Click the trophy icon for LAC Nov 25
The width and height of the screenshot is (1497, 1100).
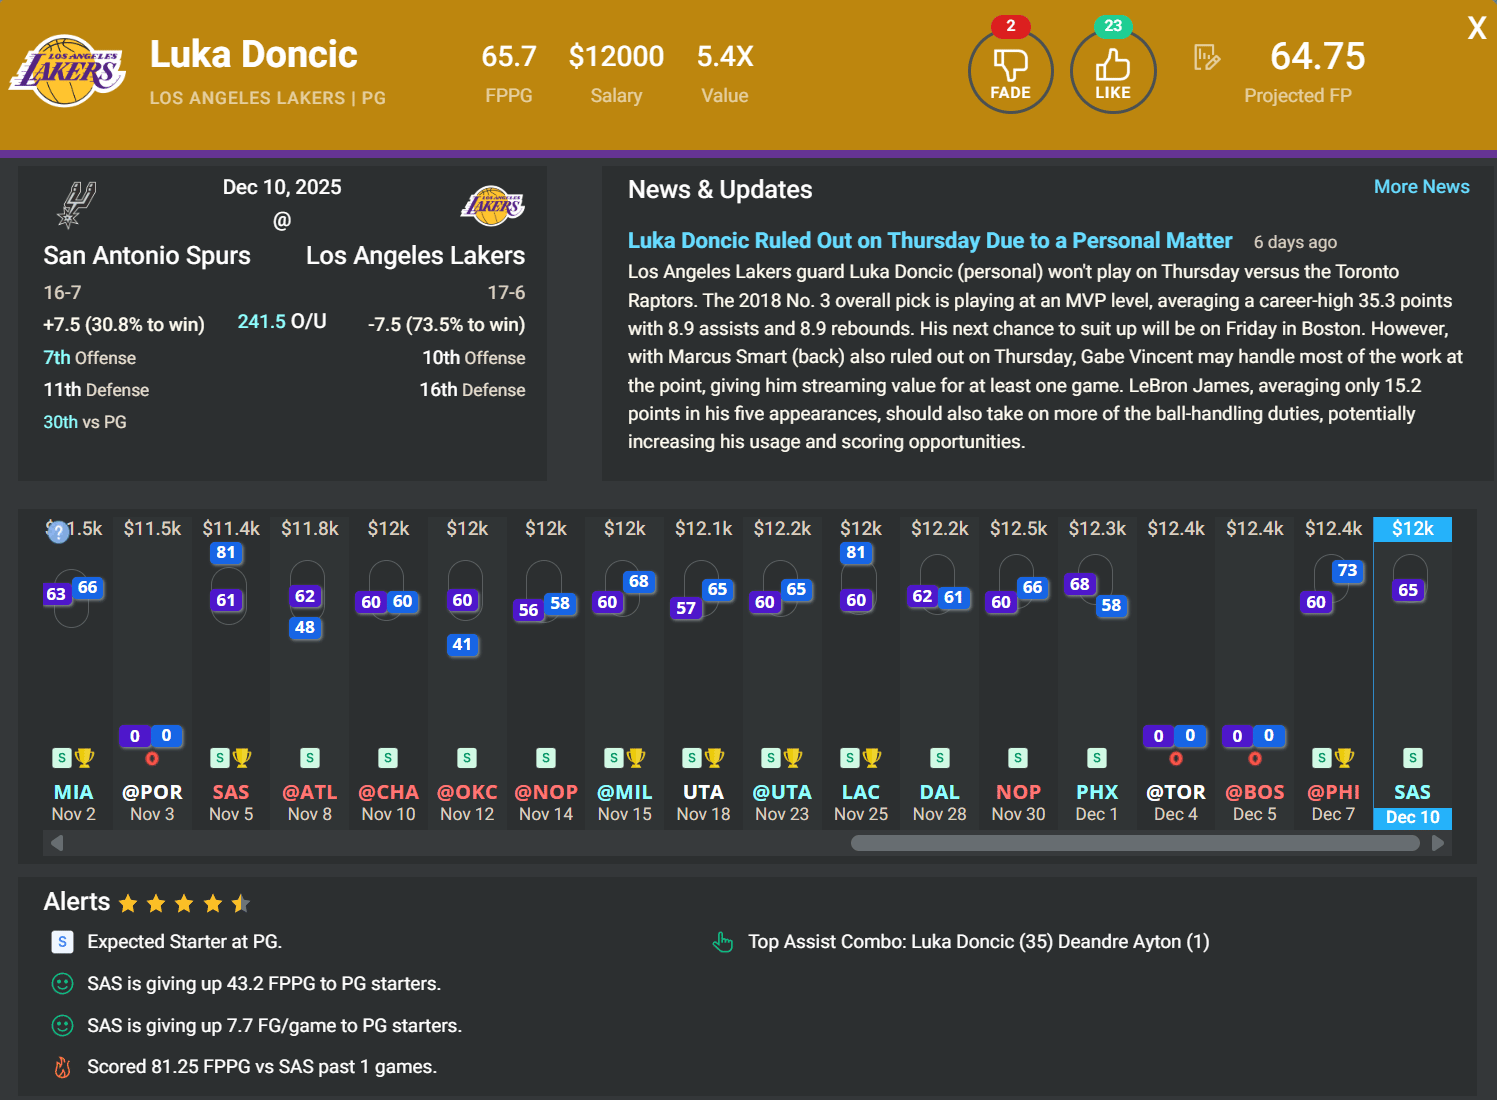point(872,758)
